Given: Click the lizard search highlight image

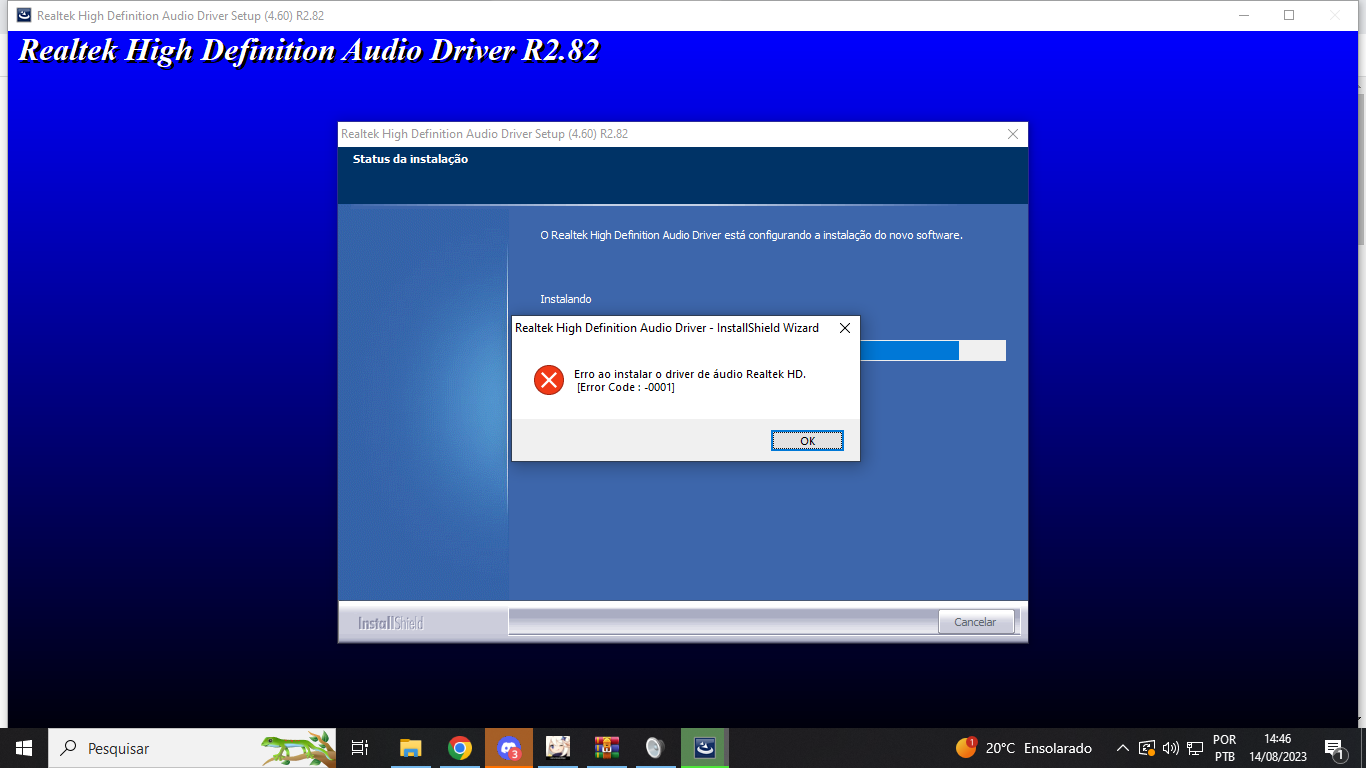Looking at the screenshot, I should click(x=298, y=748).
